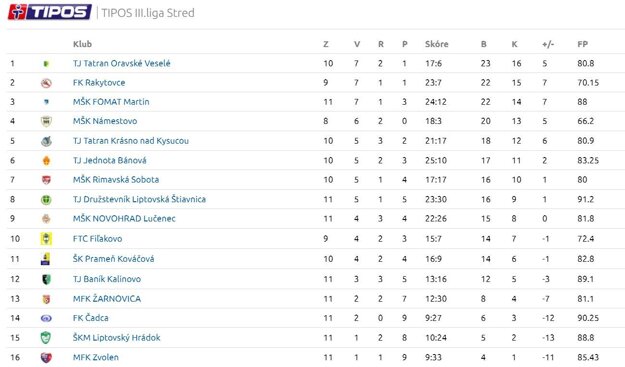625x367 pixels.
Task: Click the TIPOS logo in the header
Action: [x=50, y=12]
